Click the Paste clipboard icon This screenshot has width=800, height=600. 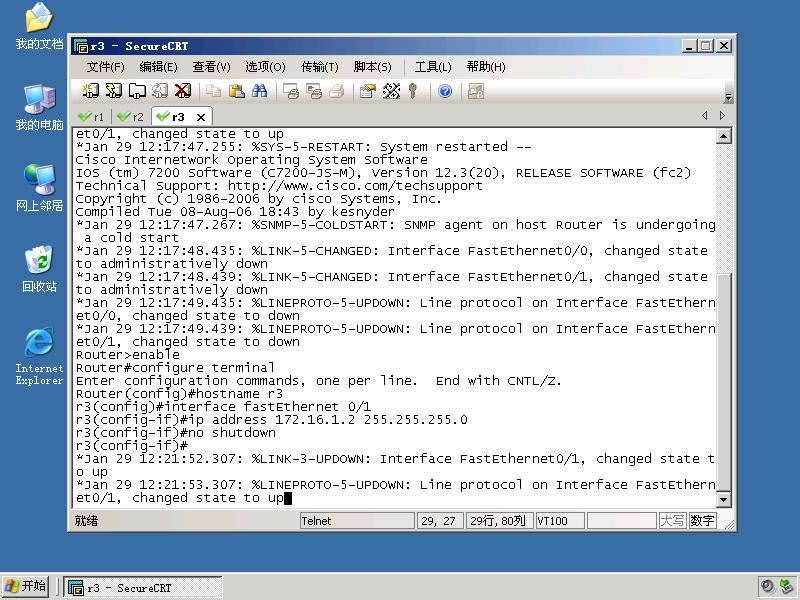236,91
